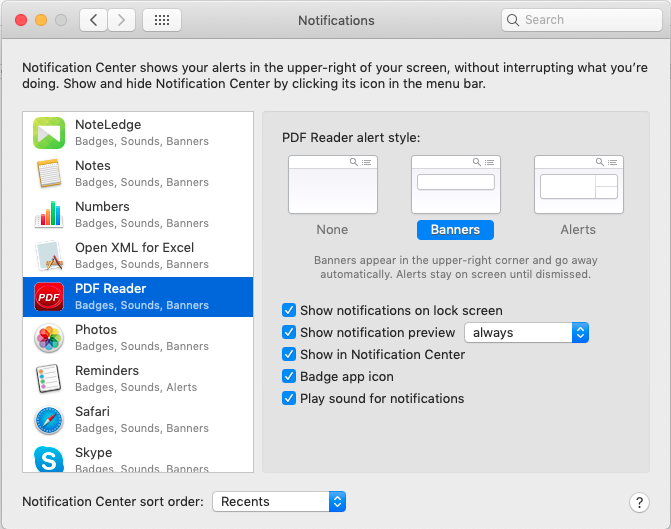Uncheck Show notifications on lock screen
This screenshot has height=529, width=671.
(x=289, y=310)
